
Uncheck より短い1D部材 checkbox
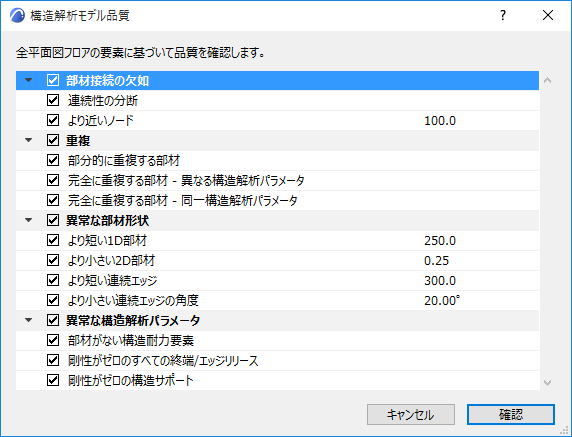tap(53, 240)
